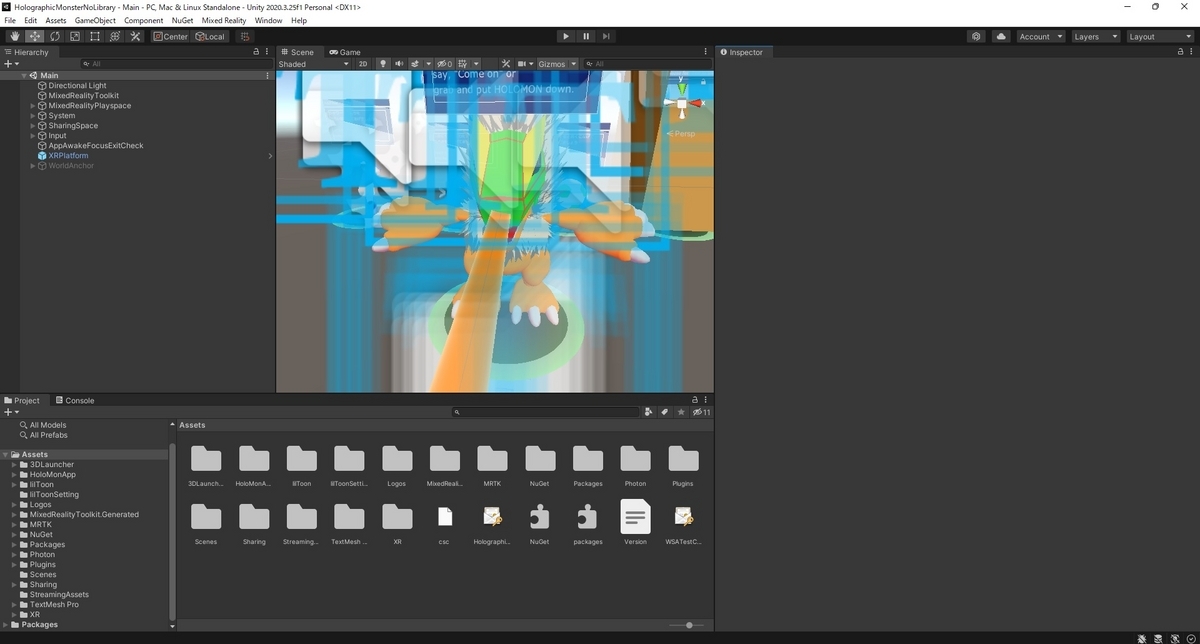The width and height of the screenshot is (1200, 644).
Task: Select the Rotate tool
Action: click(x=54, y=36)
